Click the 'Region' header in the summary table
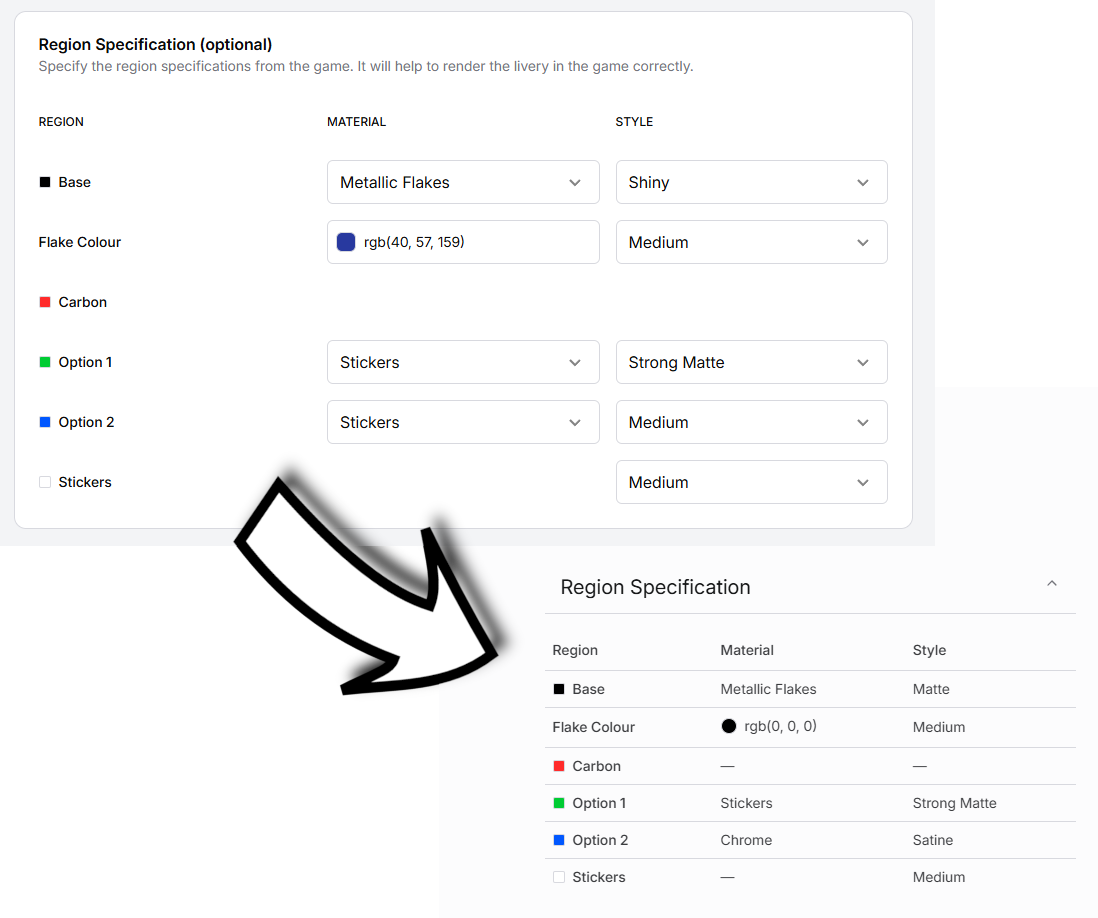Screen dimensions: 1098x918 pos(575,650)
